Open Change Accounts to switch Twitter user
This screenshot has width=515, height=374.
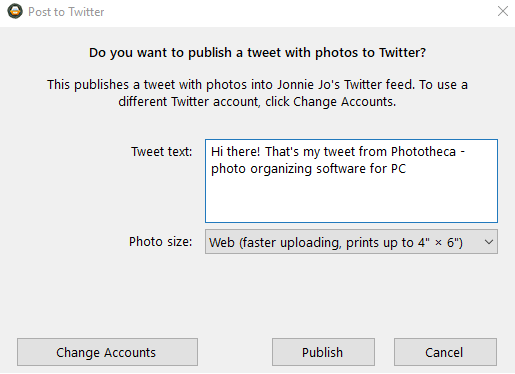click(x=107, y=352)
